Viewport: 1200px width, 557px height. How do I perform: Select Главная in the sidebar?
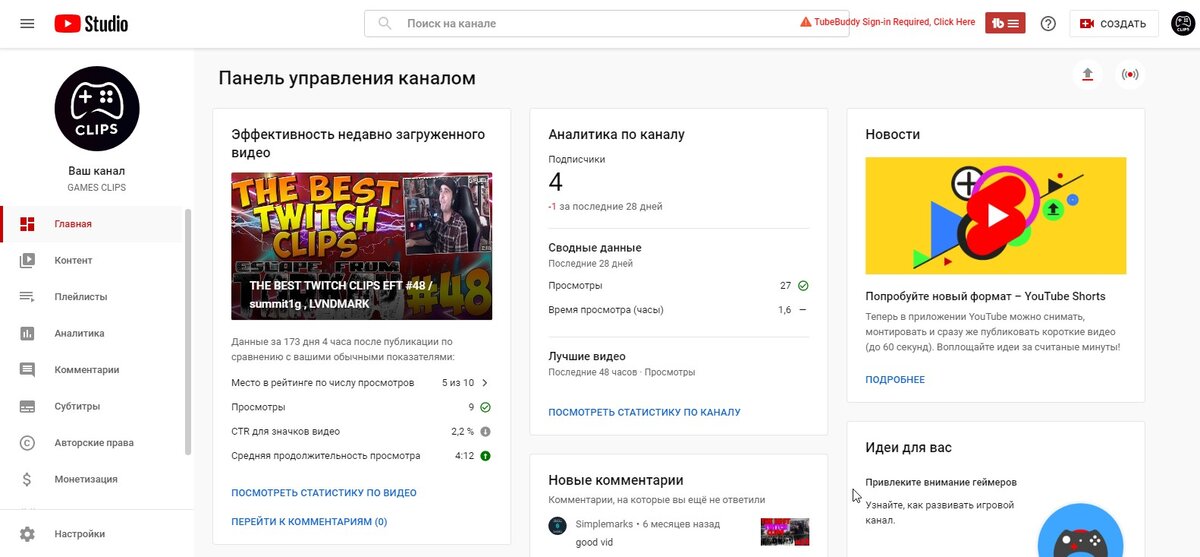92,224
